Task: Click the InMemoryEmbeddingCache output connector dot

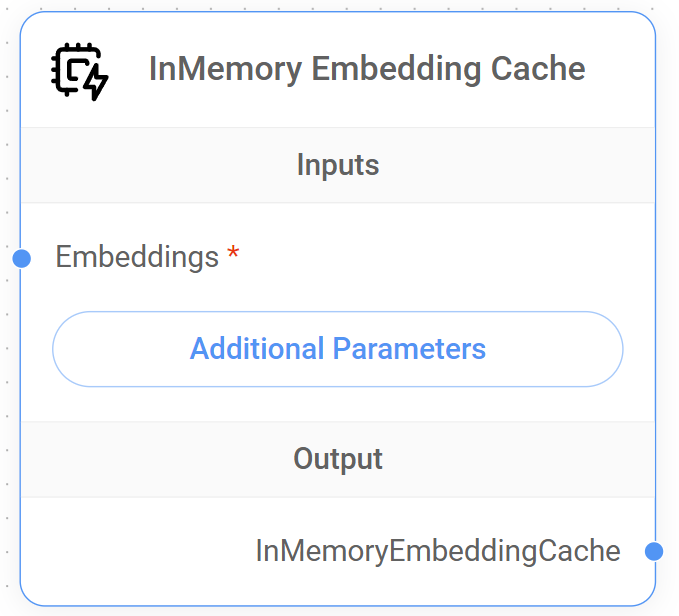Action: click(x=654, y=551)
